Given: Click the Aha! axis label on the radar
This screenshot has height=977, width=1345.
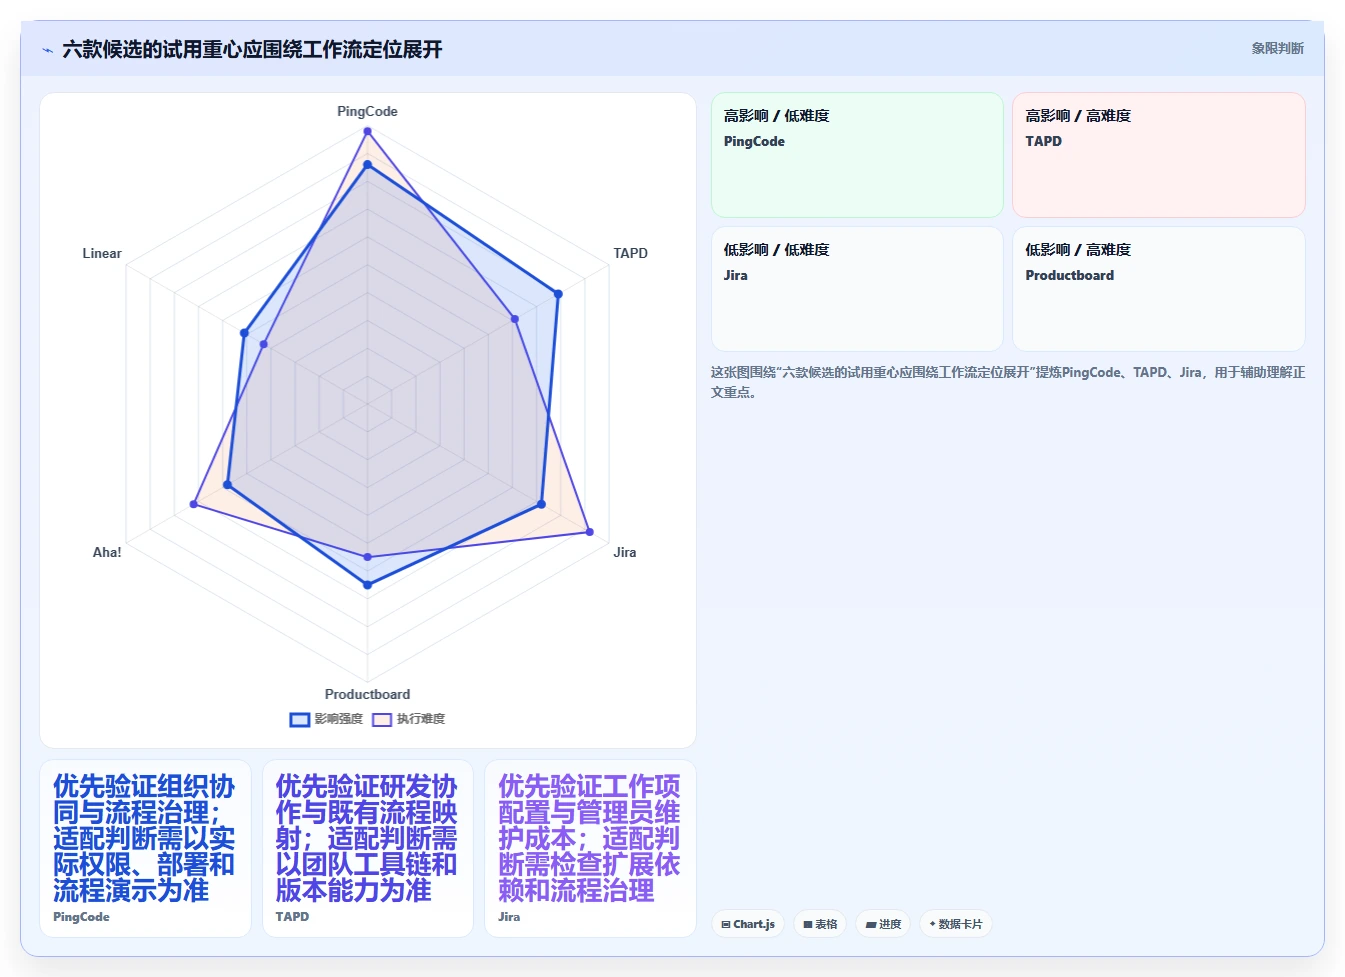Looking at the screenshot, I should pos(107,552).
